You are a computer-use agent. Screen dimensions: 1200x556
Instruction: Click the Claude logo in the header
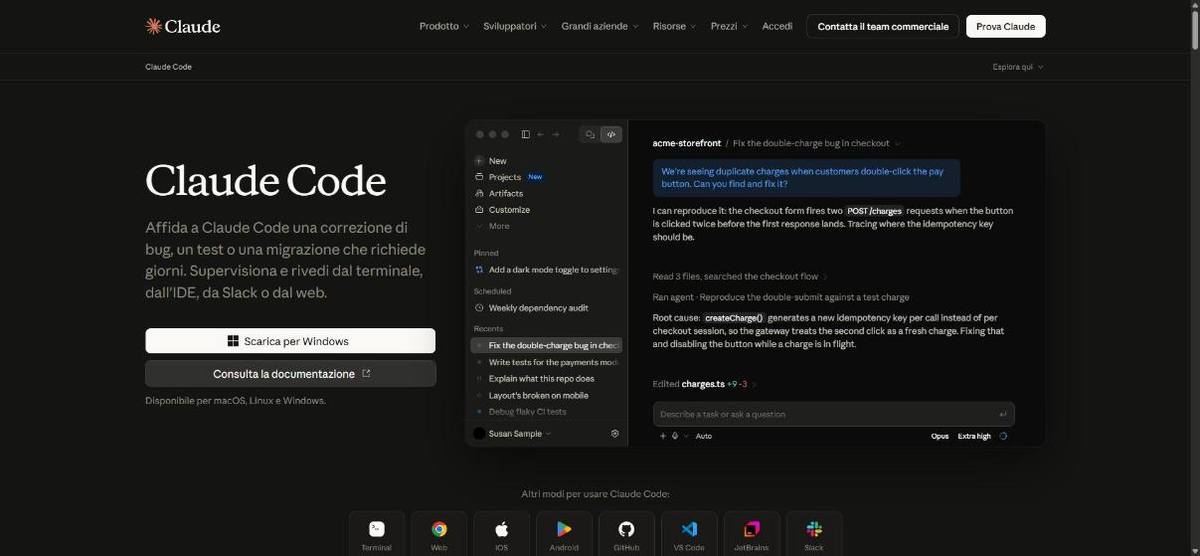pyautogui.click(x=183, y=26)
